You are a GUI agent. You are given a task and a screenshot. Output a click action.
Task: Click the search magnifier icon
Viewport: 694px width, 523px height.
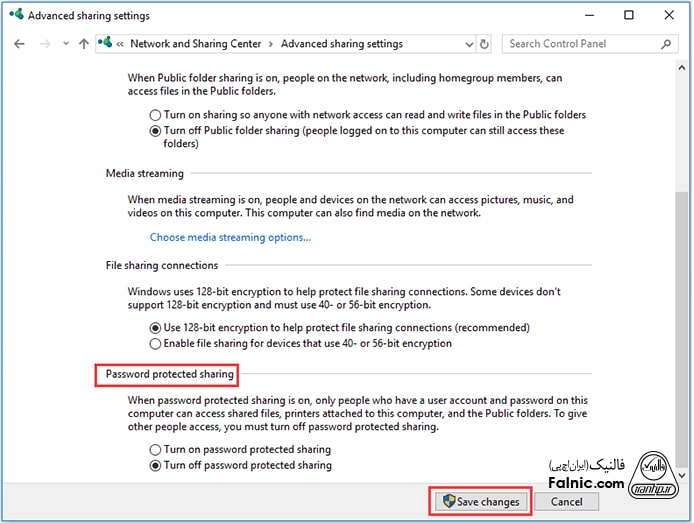click(667, 44)
